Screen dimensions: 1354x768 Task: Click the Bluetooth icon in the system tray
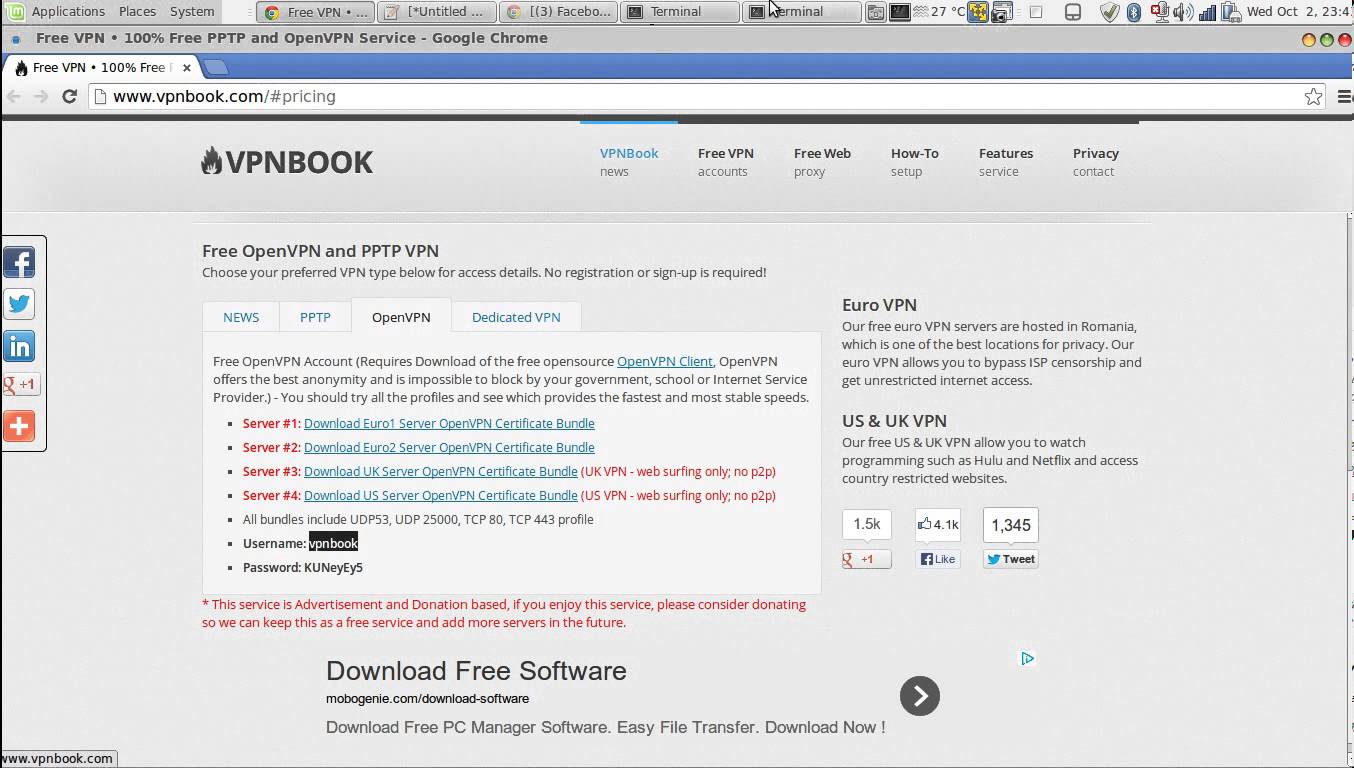pyautogui.click(x=1134, y=12)
